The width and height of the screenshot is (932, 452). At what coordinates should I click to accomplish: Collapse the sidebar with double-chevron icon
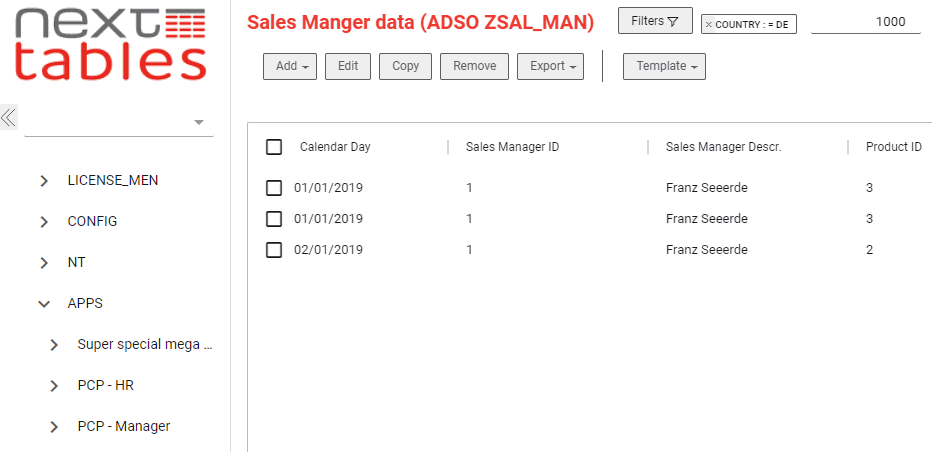point(9,117)
